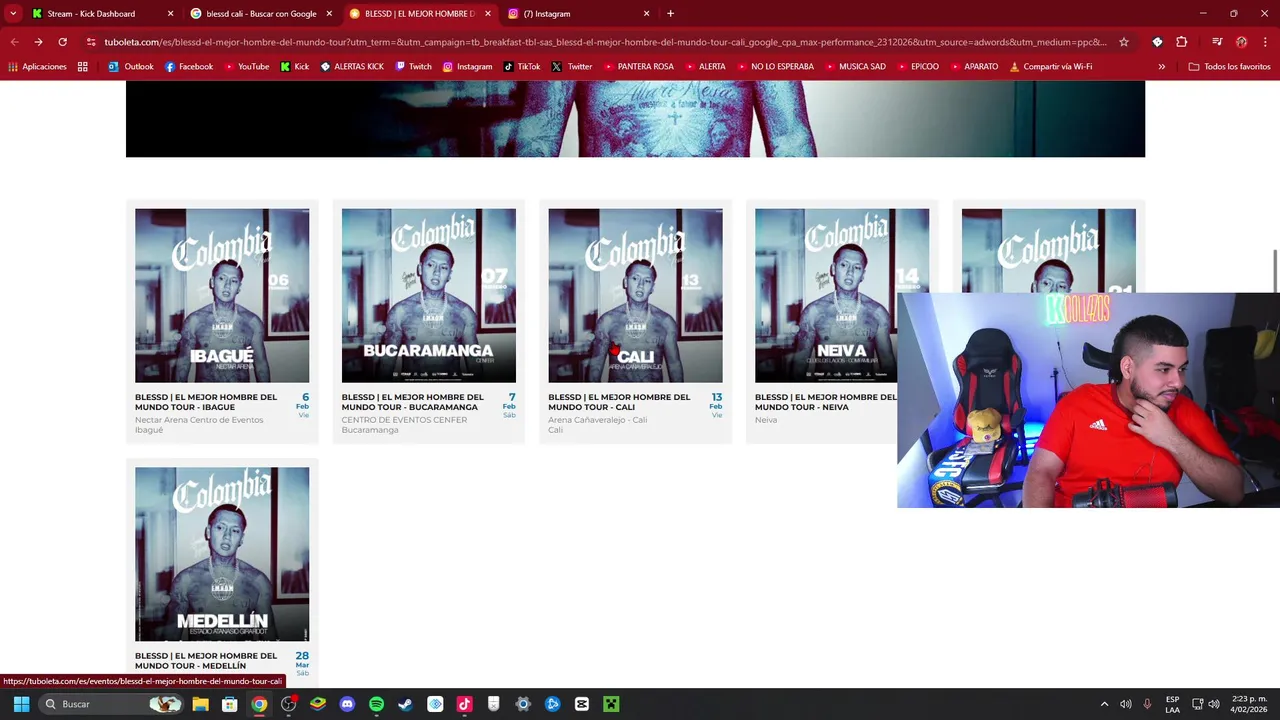1280x720 pixels.
Task: Click the Medellín tour poster thumbnail
Action: pos(222,554)
